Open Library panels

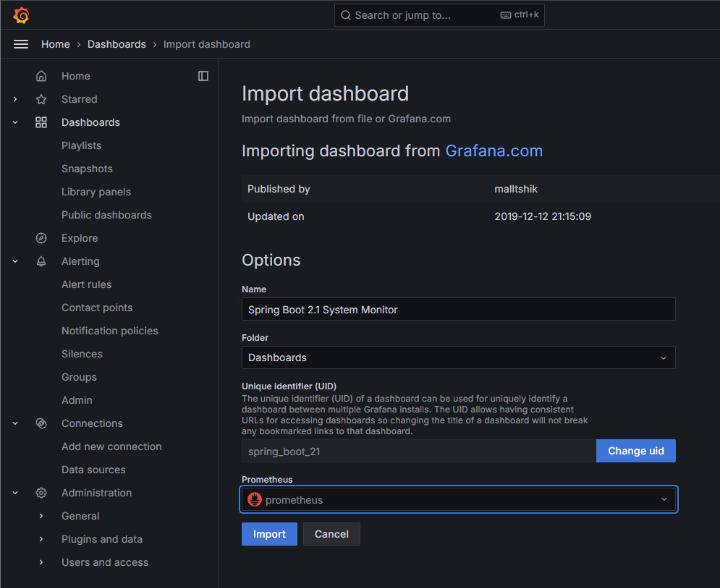pyautogui.click(x=96, y=192)
